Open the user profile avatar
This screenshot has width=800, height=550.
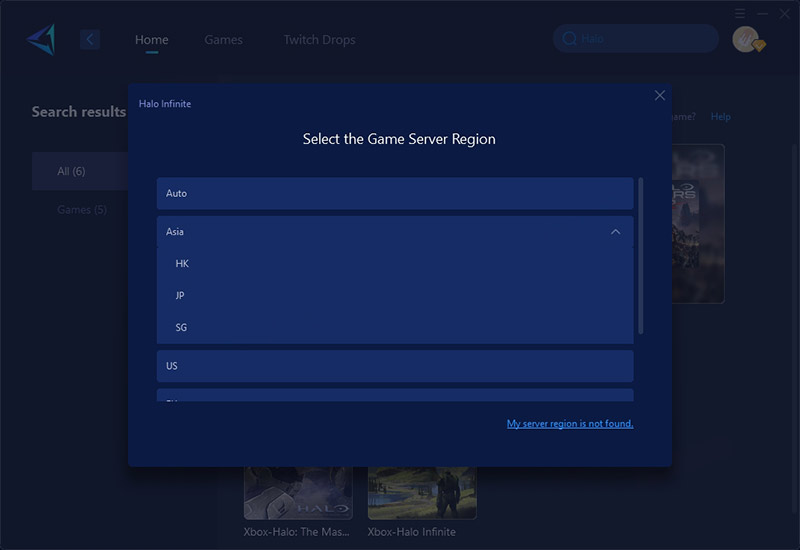pos(746,39)
